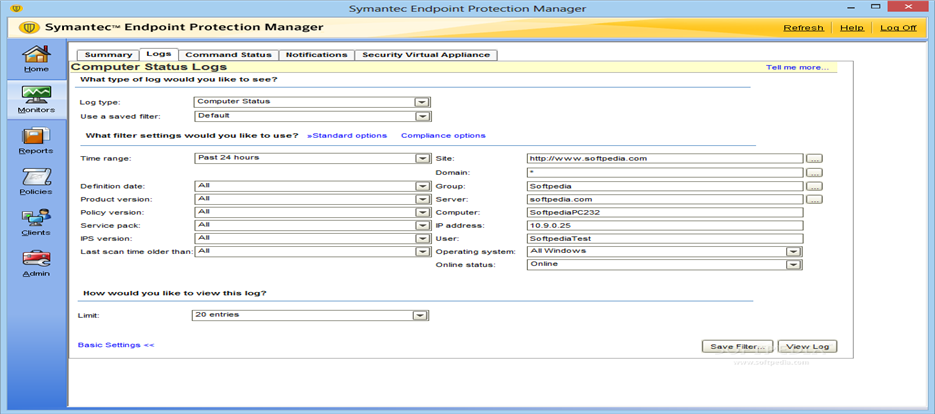Select the Monitors sidebar icon
Image resolution: width=935 pixels, height=414 pixels.
pos(36,97)
